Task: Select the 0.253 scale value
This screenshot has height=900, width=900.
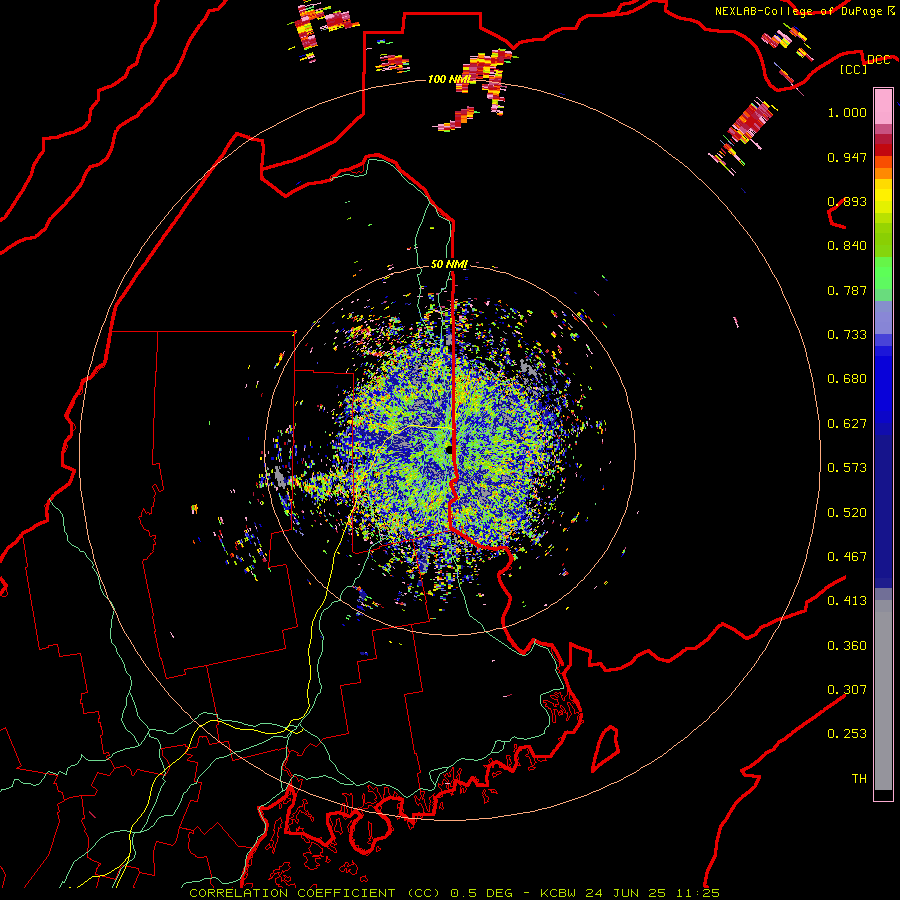Action: (x=847, y=734)
